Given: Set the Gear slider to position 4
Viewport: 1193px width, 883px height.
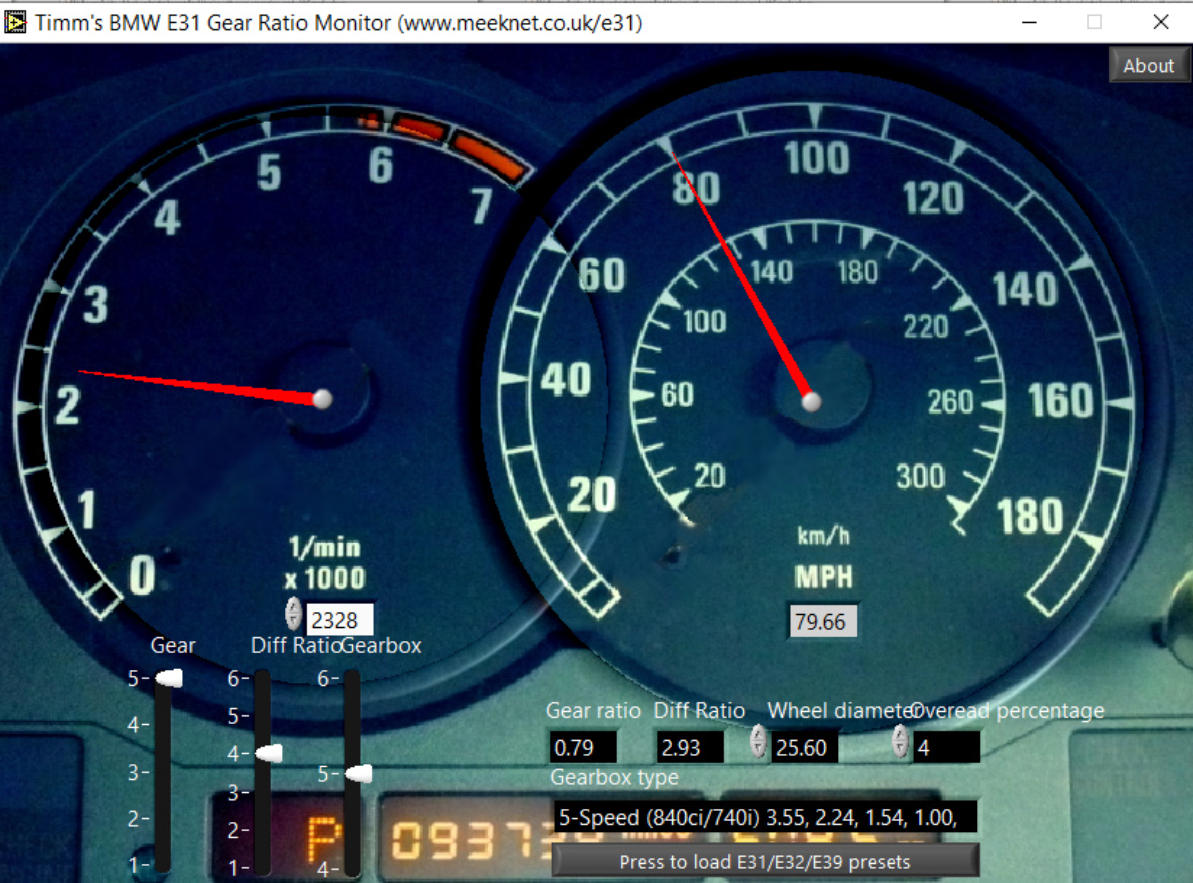Looking at the screenshot, I should (x=163, y=725).
